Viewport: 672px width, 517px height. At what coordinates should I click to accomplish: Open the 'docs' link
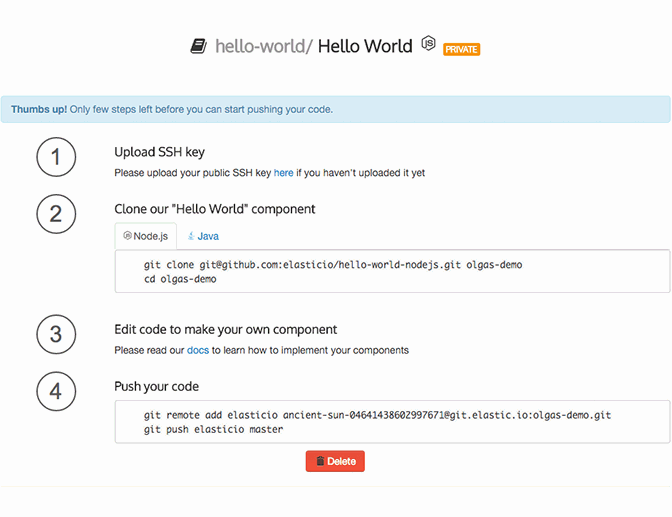[x=198, y=350]
